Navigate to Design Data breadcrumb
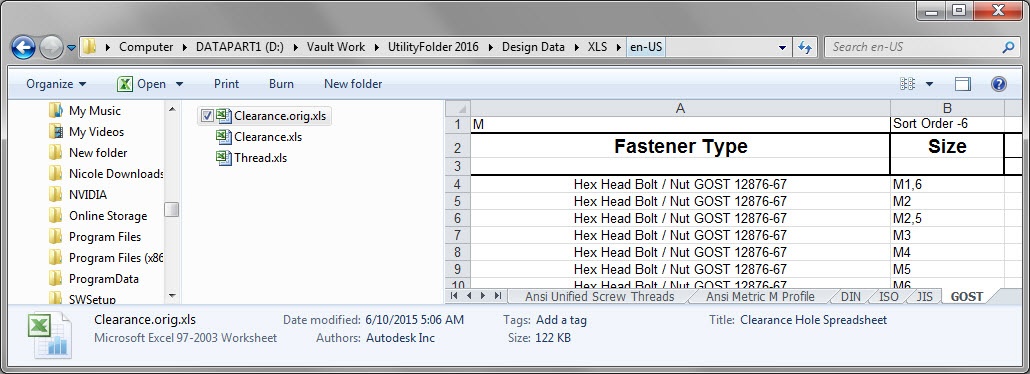1030x374 pixels. (x=533, y=47)
